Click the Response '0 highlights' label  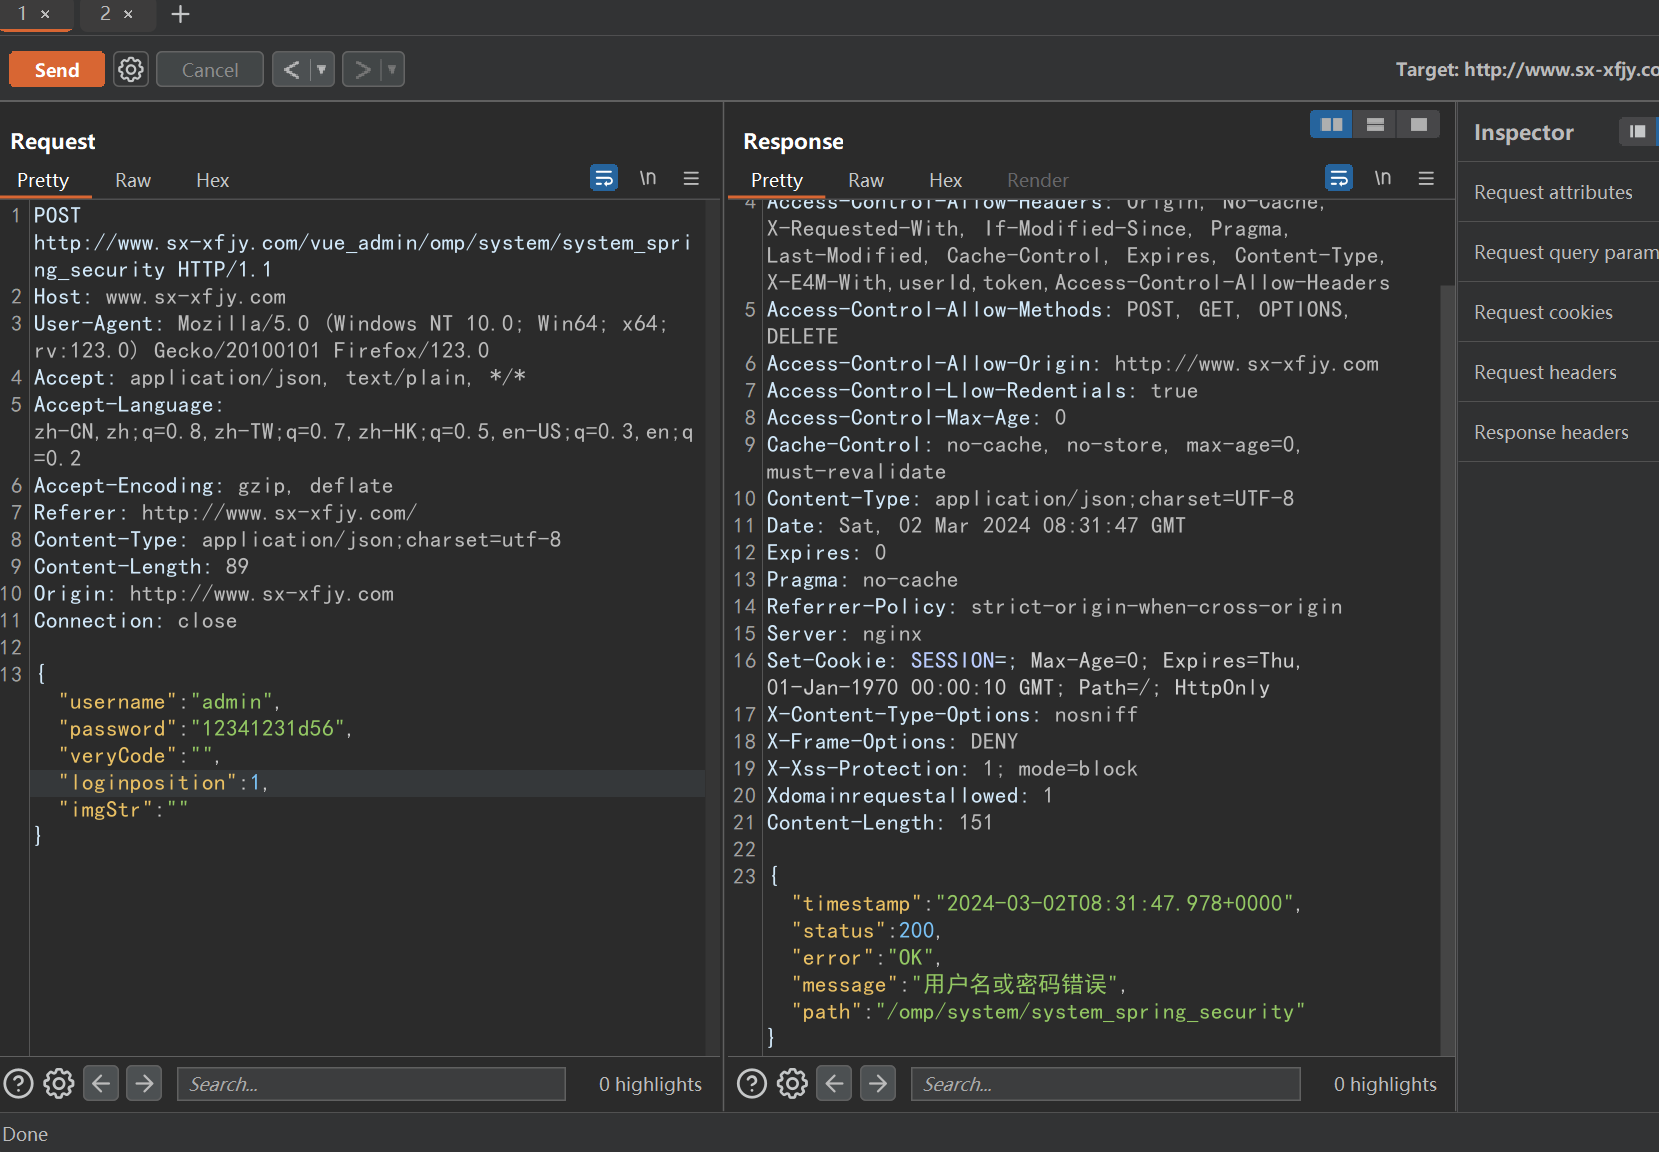click(x=1385, y=1084)
